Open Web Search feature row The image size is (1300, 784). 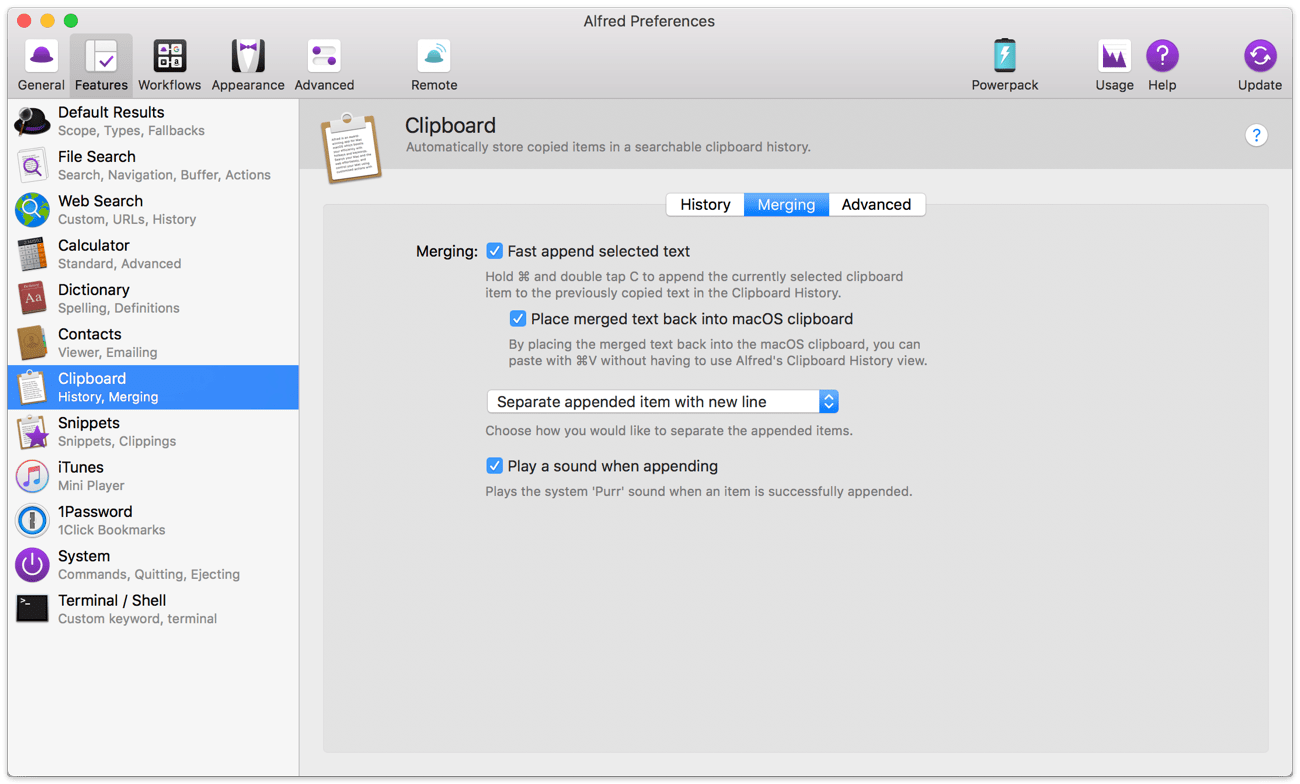point(153,210)
